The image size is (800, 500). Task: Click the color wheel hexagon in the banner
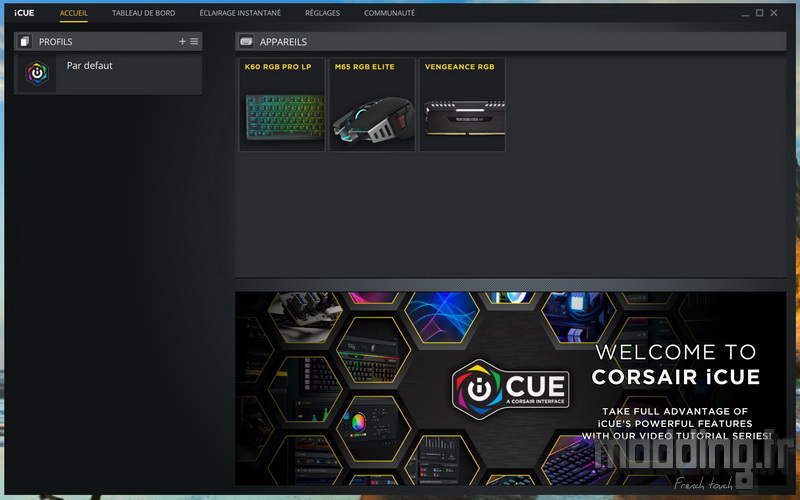tap(373, 428)
